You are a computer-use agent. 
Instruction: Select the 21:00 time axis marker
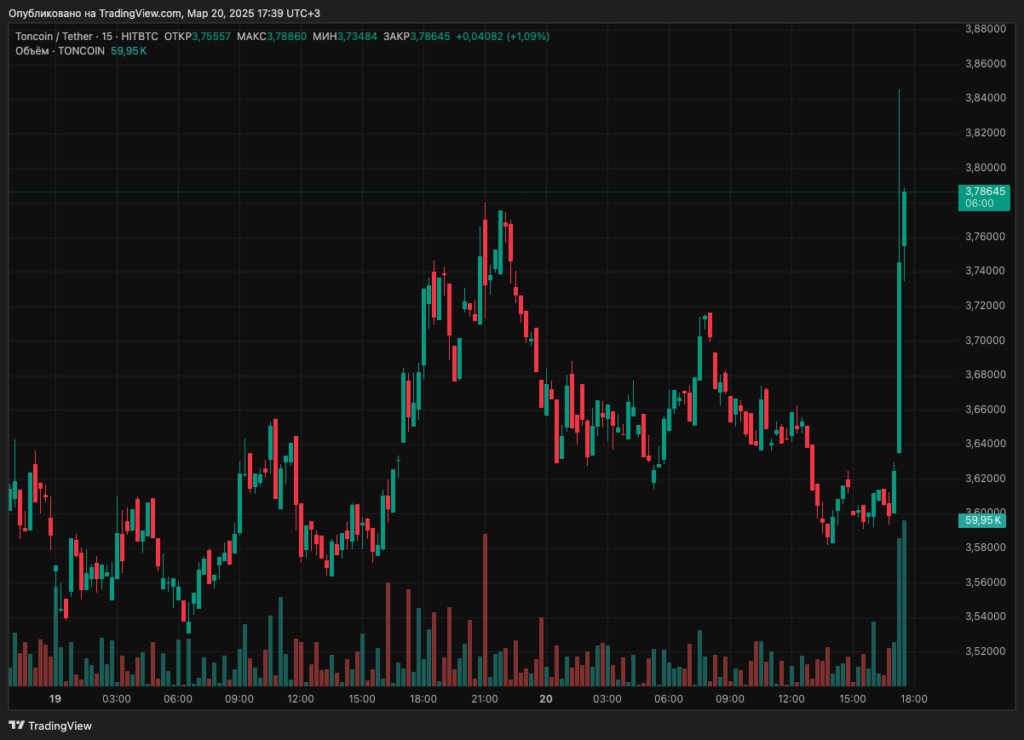[x=485, y=699]
